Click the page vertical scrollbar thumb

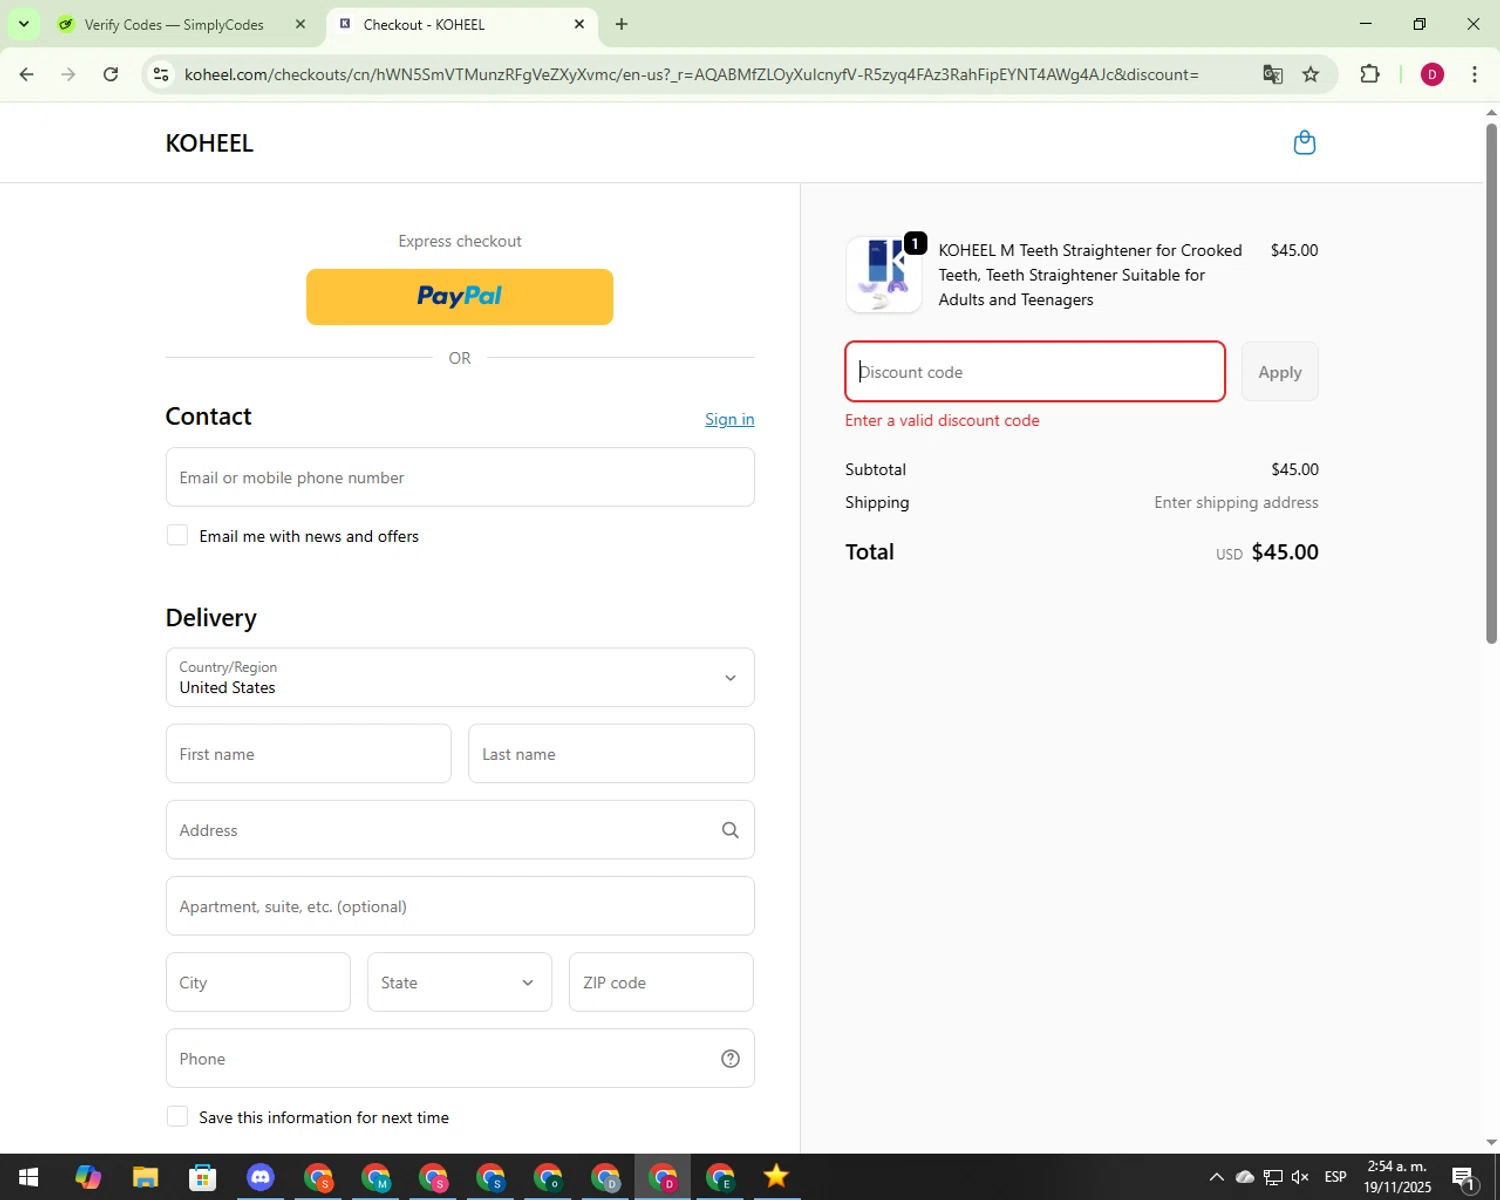click(1491, 382)
